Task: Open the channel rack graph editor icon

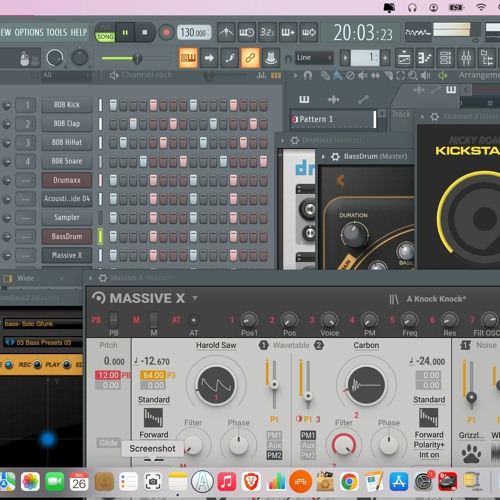Action: pos(261,76)
